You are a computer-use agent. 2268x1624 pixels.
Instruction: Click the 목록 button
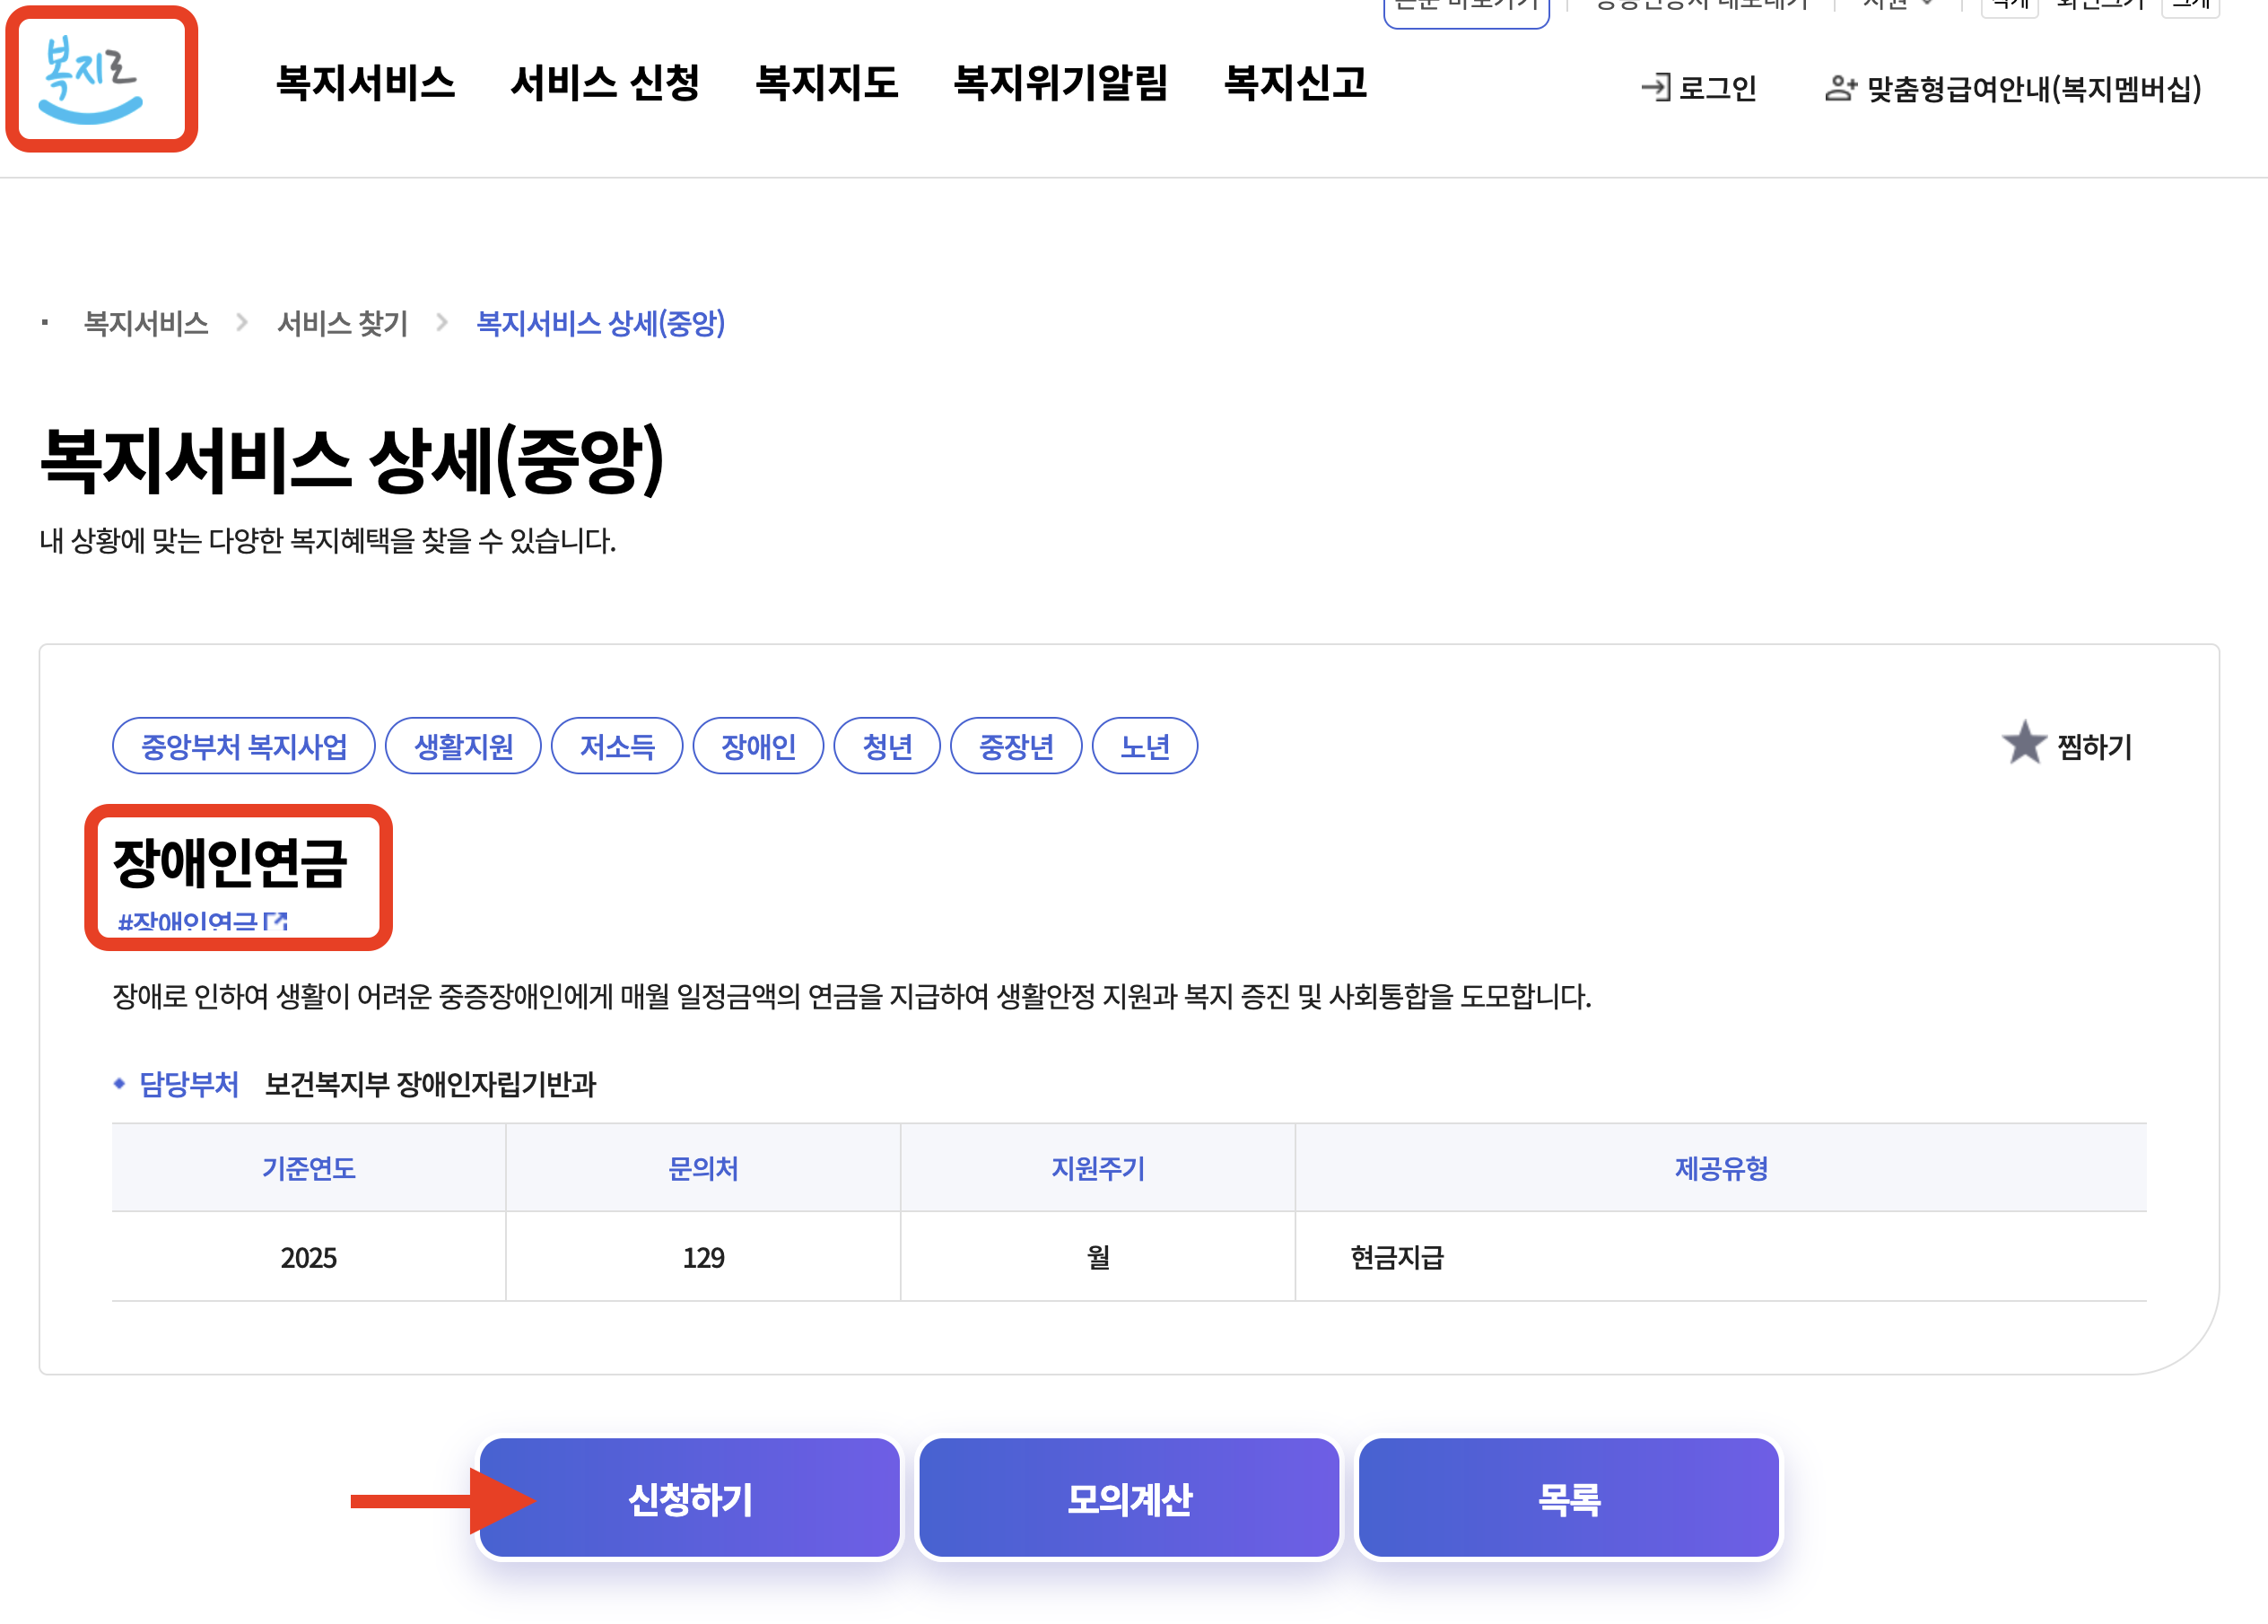click(x=1568, y=1498)
